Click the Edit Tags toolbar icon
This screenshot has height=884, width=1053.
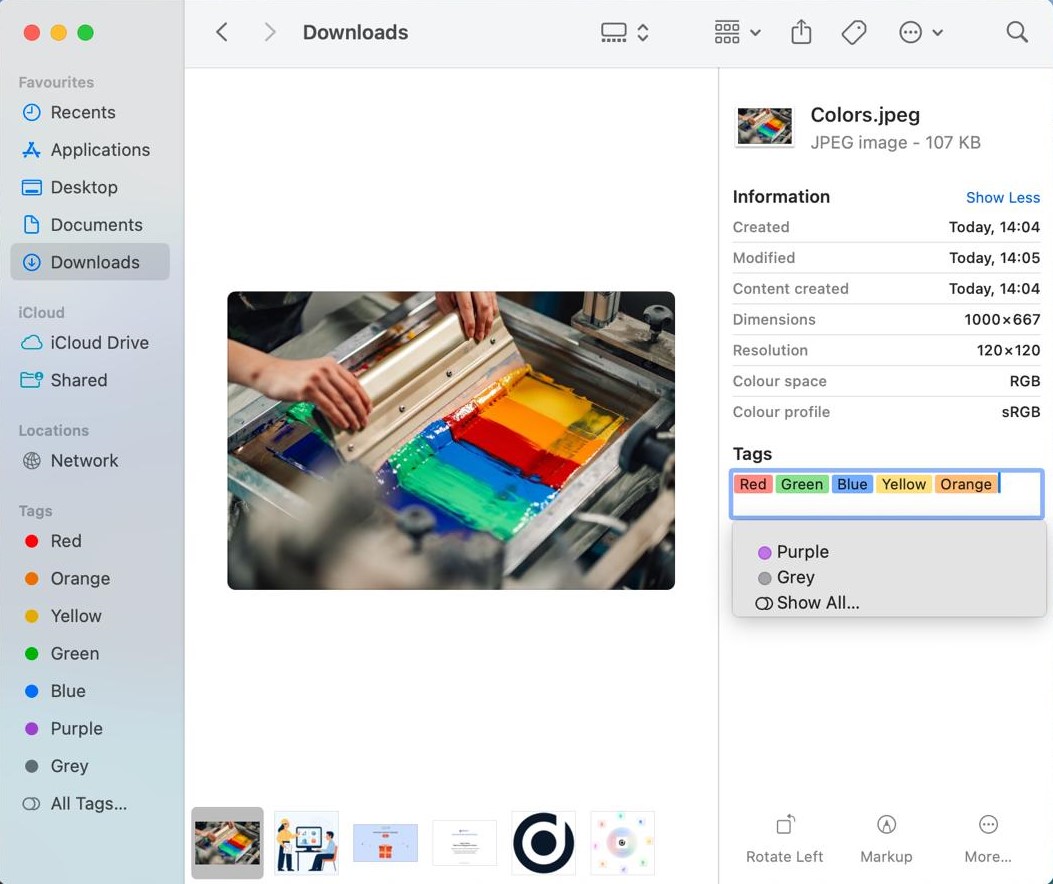[854, 33]
